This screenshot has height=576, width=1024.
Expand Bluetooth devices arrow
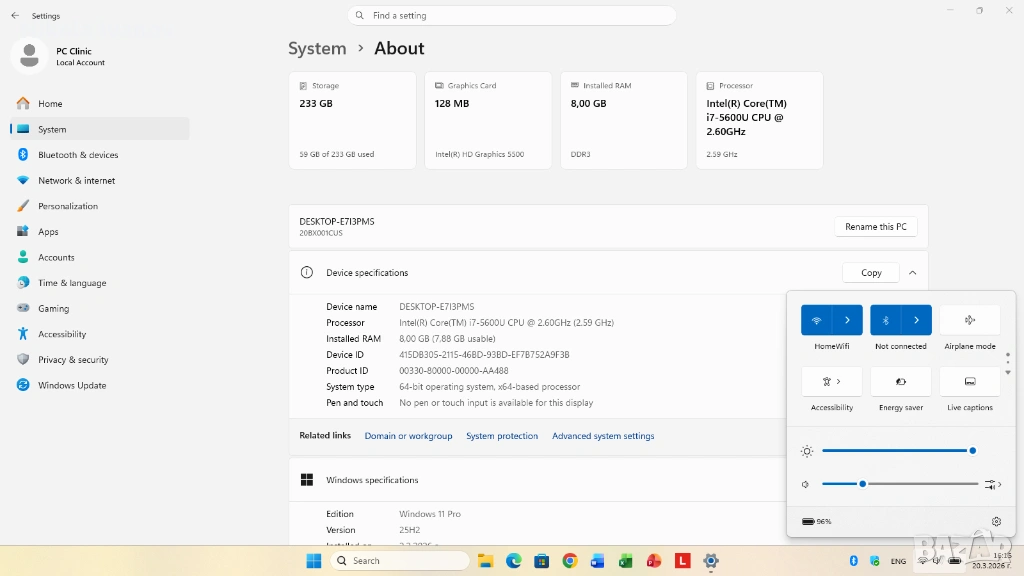pyautogui.click(x=916, y=320)
